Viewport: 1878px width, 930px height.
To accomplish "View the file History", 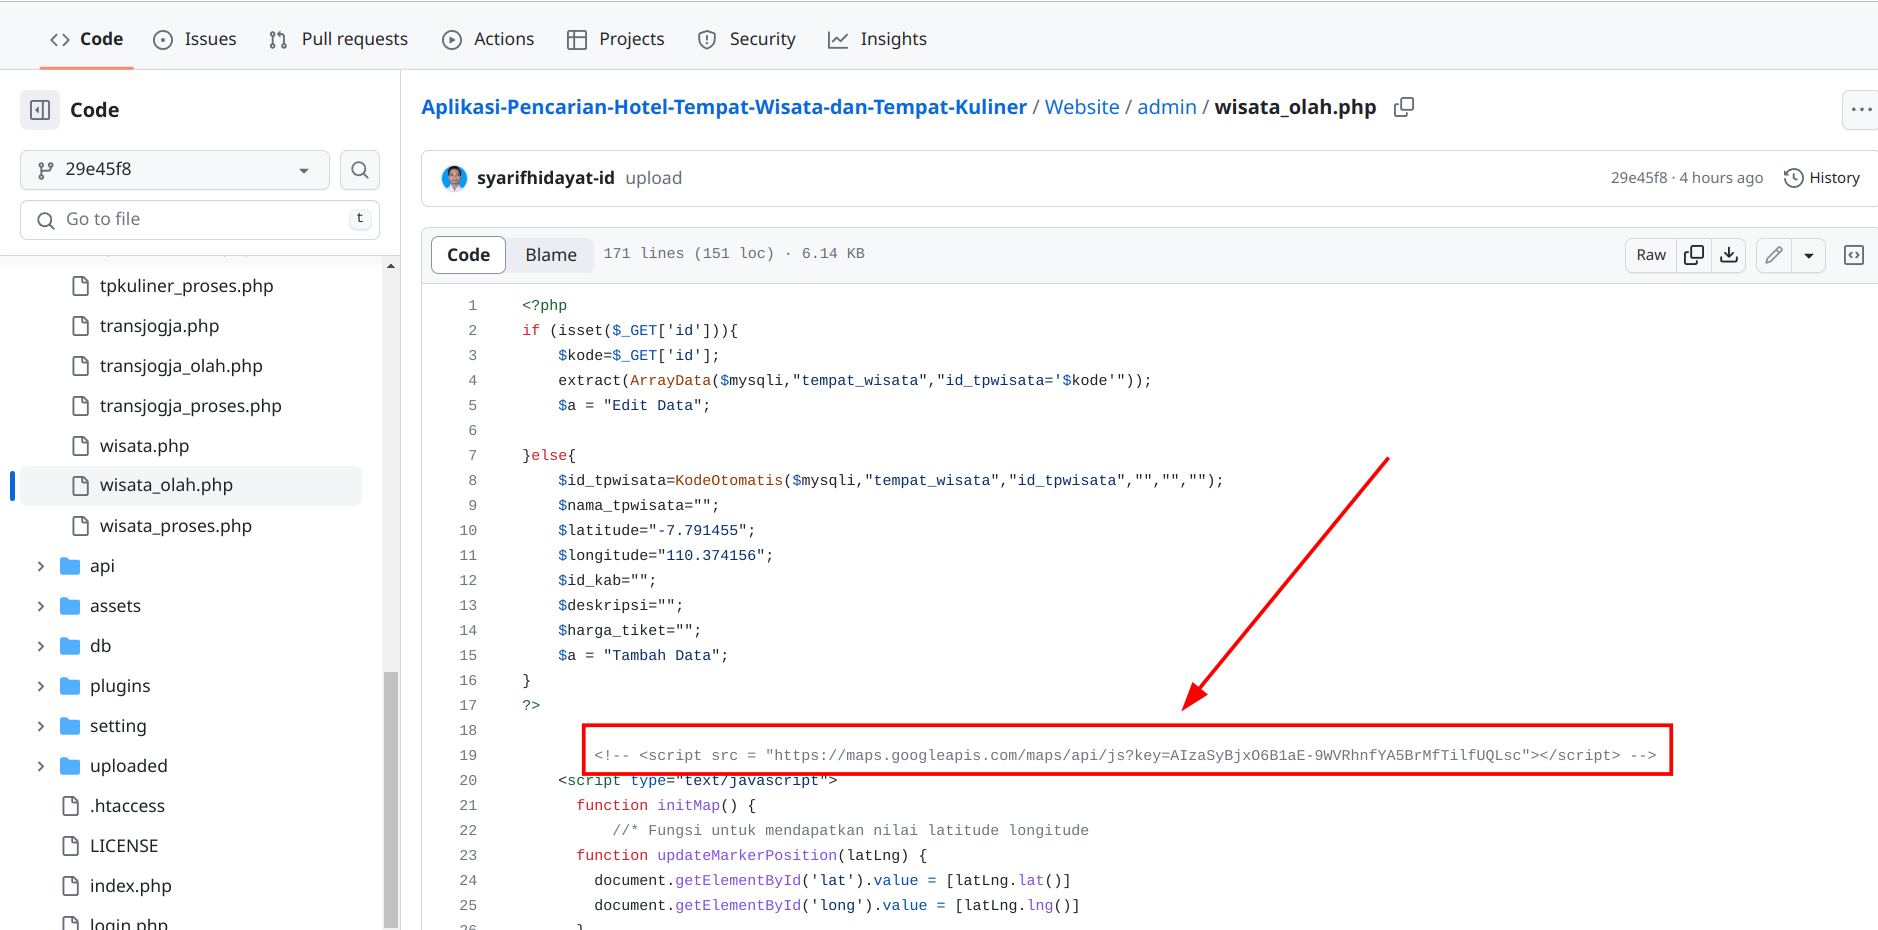I will [x=1822, y=177].
